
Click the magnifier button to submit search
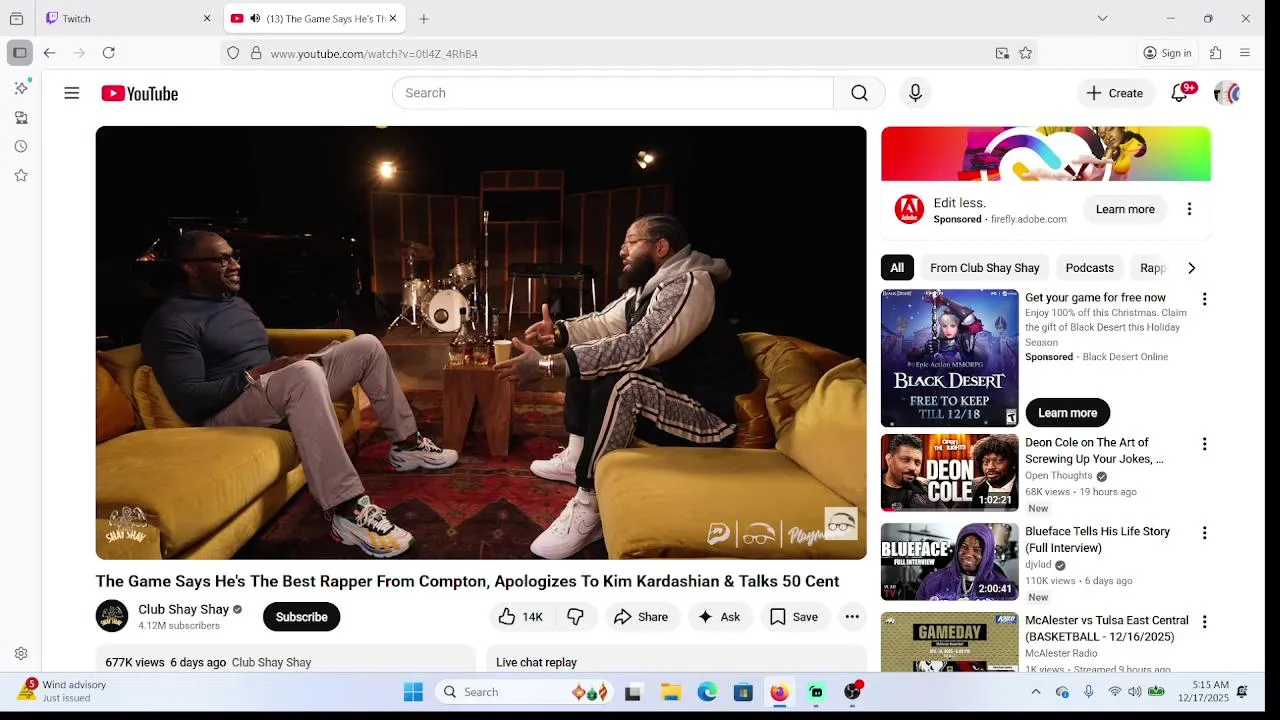(x=859, y=93)
